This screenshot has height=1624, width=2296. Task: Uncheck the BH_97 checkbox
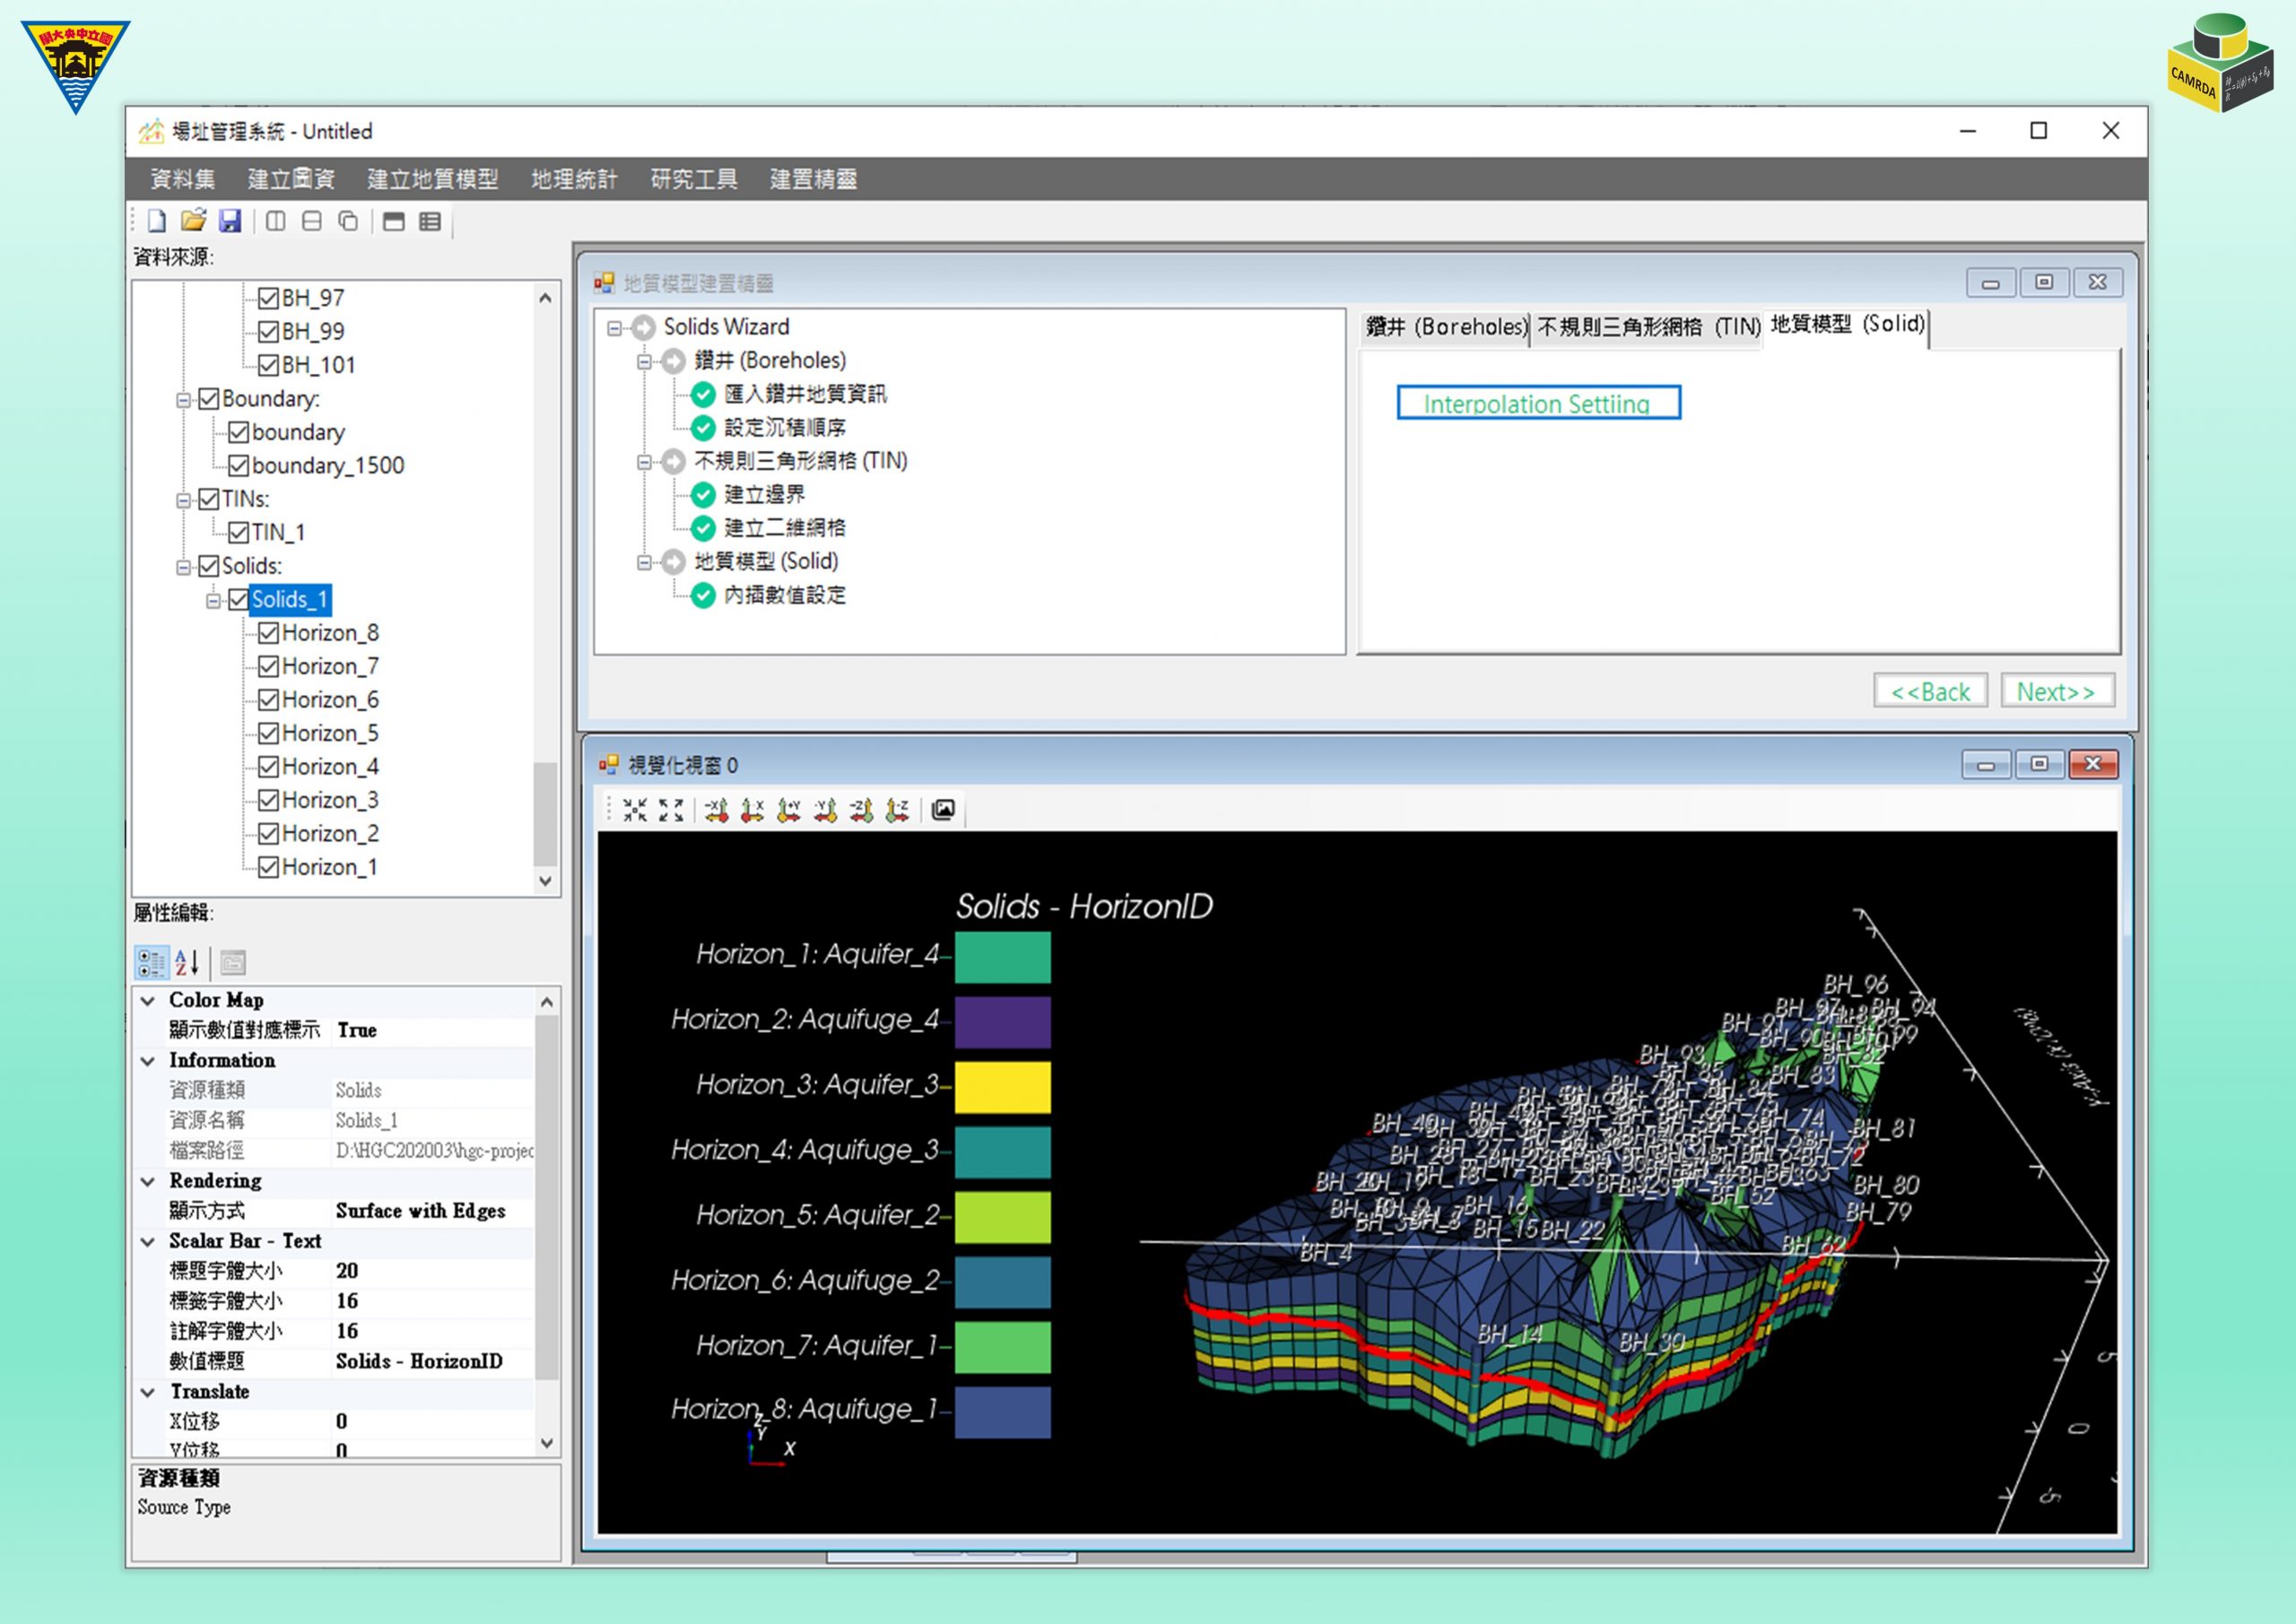coord(268,298)
